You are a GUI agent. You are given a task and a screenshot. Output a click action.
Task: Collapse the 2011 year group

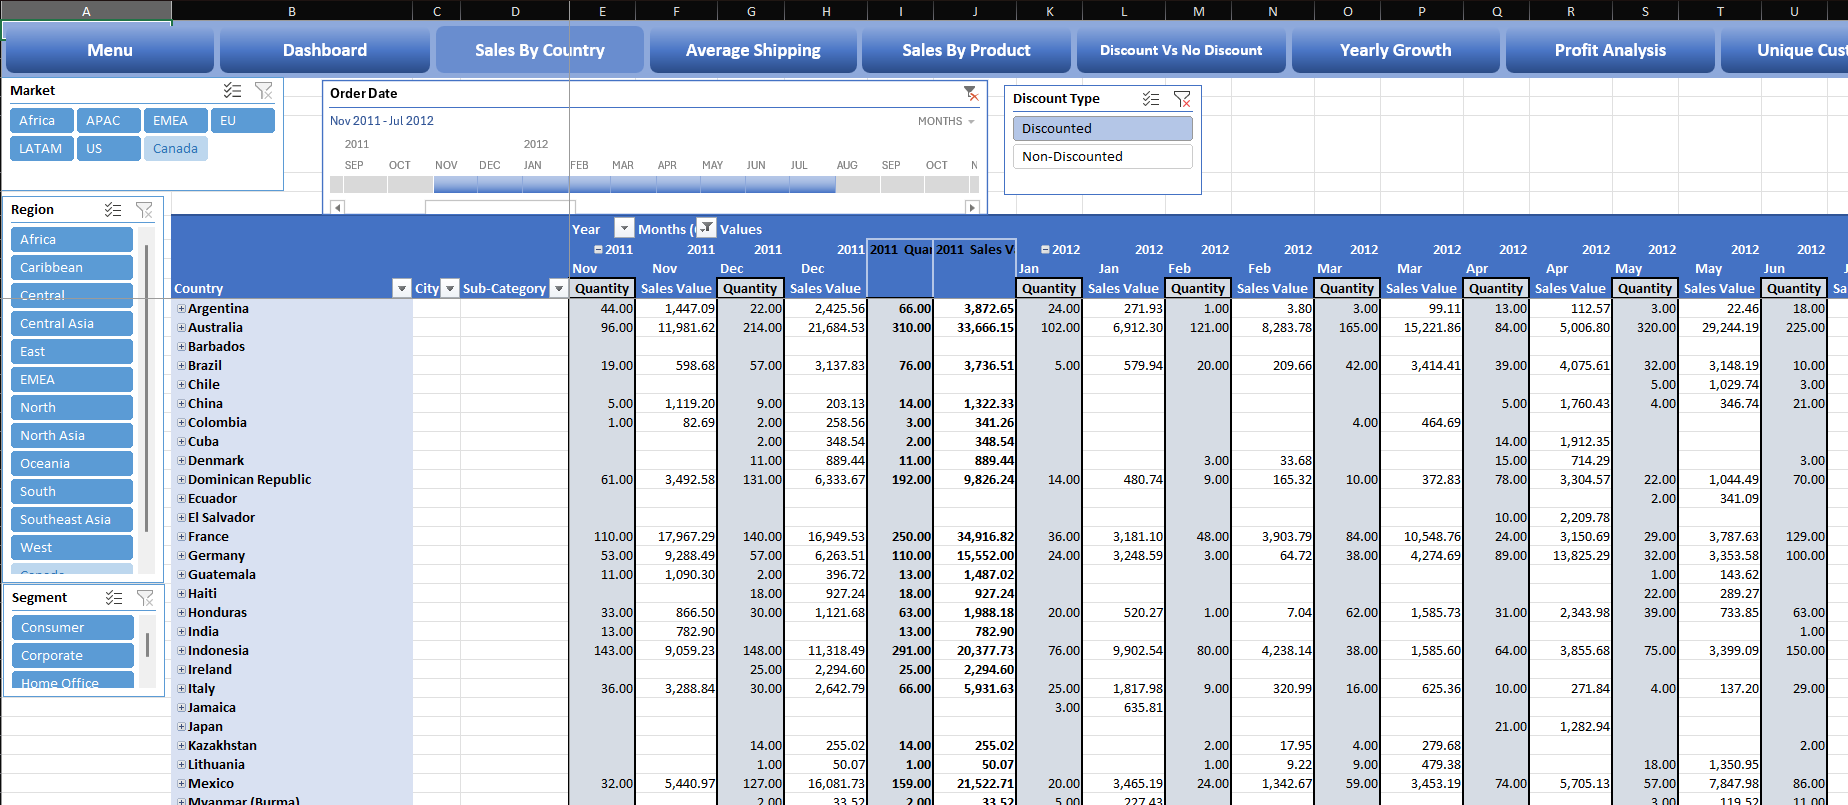click(598, 250)
